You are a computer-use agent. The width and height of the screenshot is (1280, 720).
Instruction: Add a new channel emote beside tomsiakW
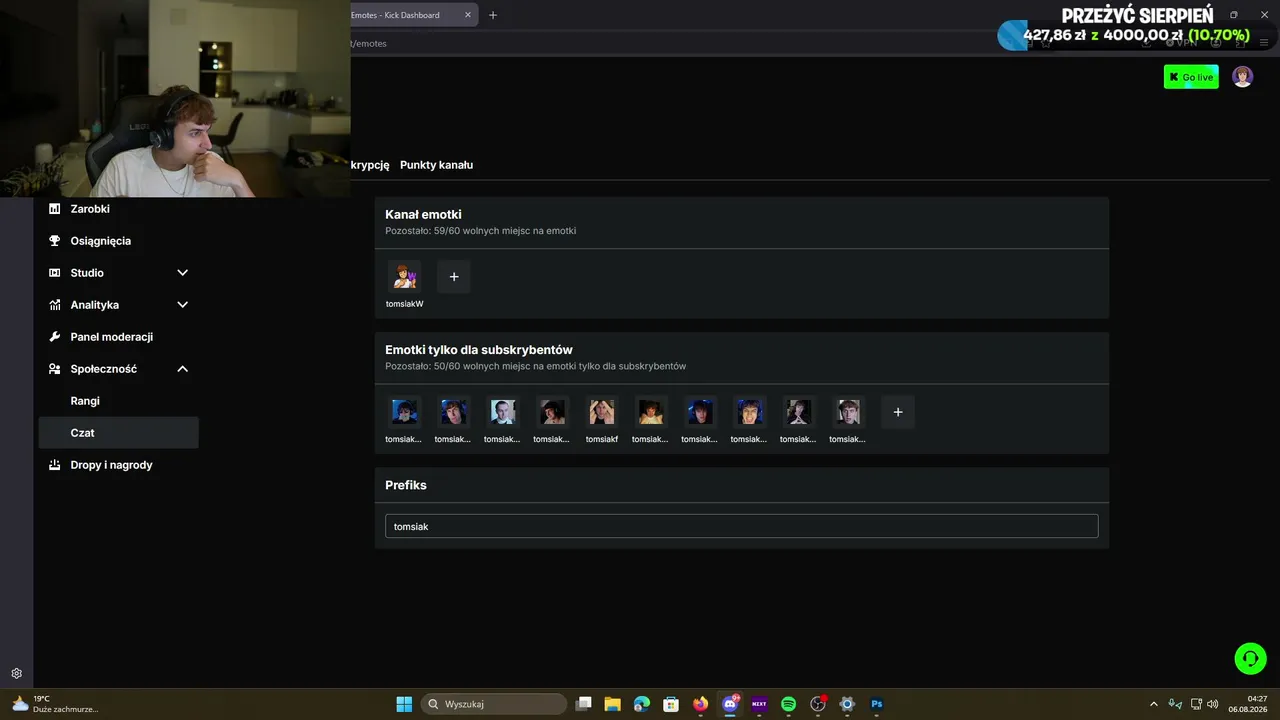453,276
